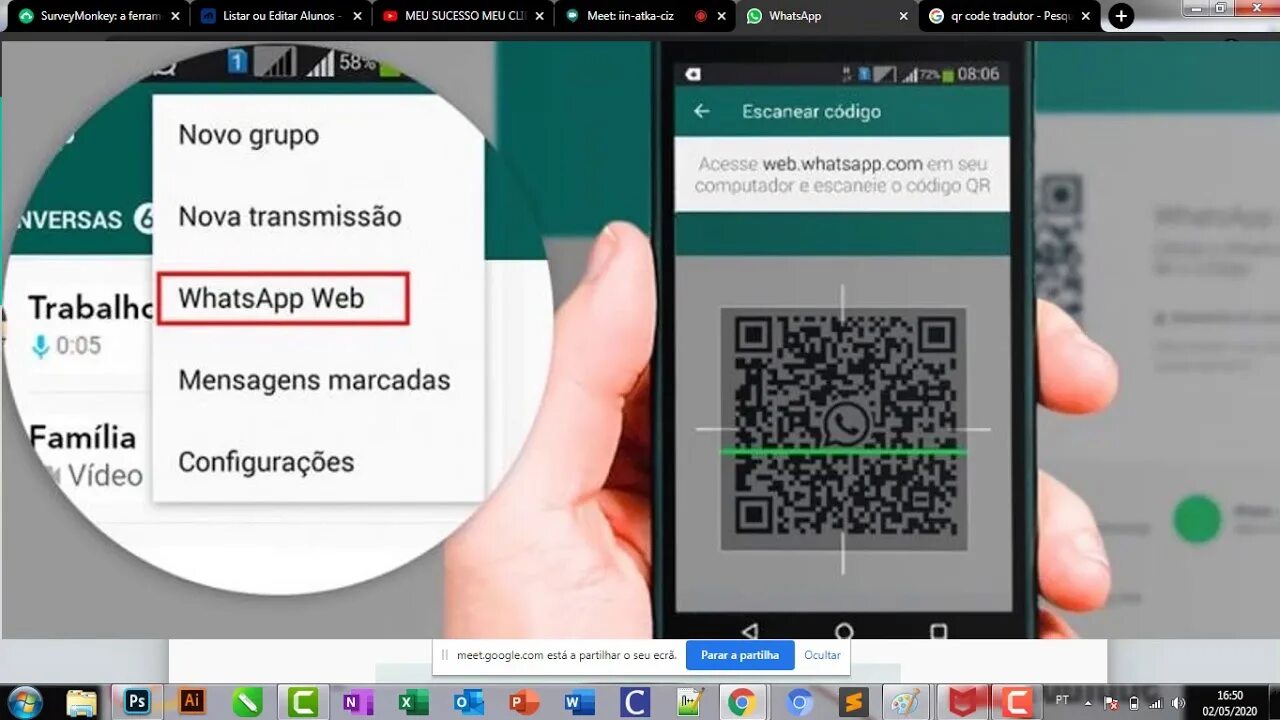Open 'Configurações' in the phone menu
Image resolution: width=1280 pixels, height=720 pixels.
point(266,462)
